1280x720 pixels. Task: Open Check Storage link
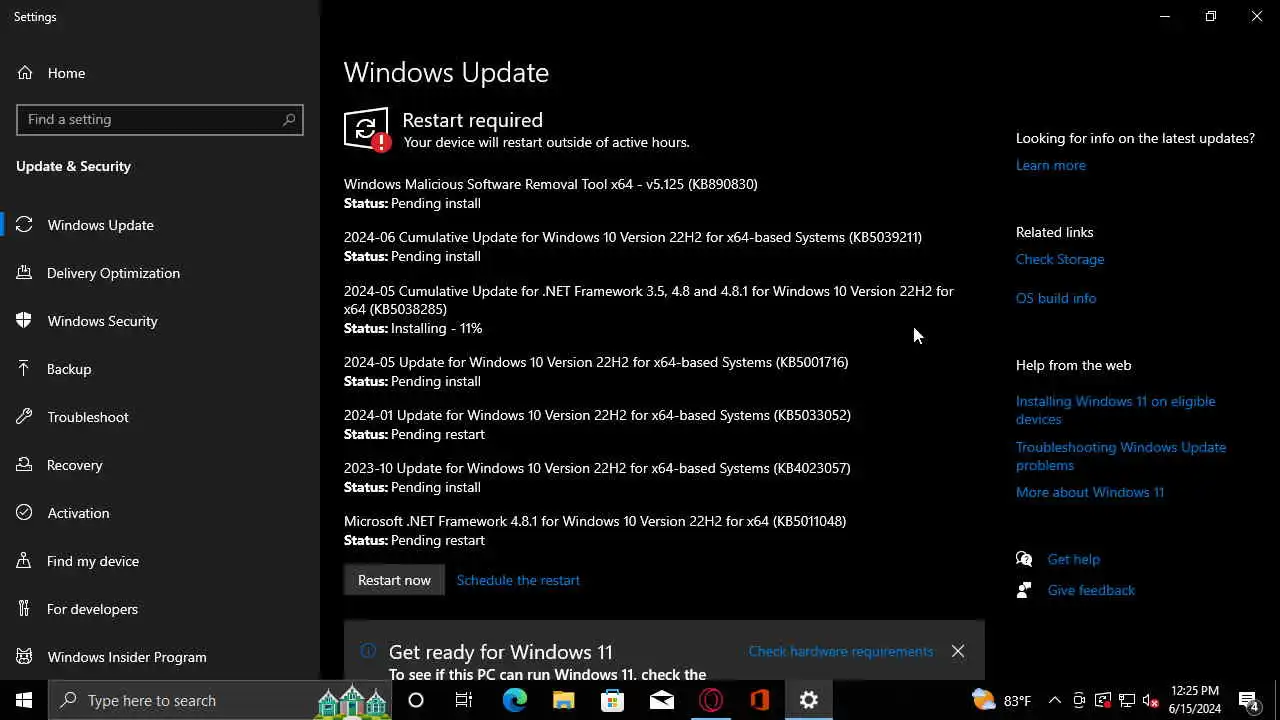1060,259
